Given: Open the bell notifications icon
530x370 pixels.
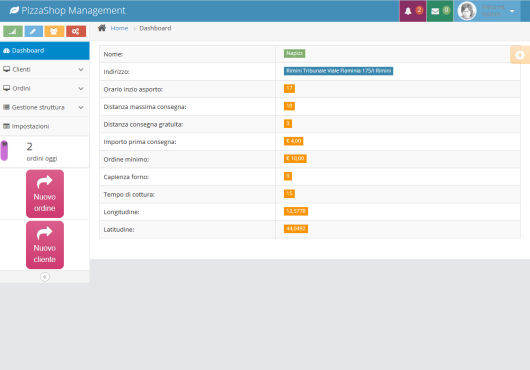Looking at the screenshot, I should point(408,11).
